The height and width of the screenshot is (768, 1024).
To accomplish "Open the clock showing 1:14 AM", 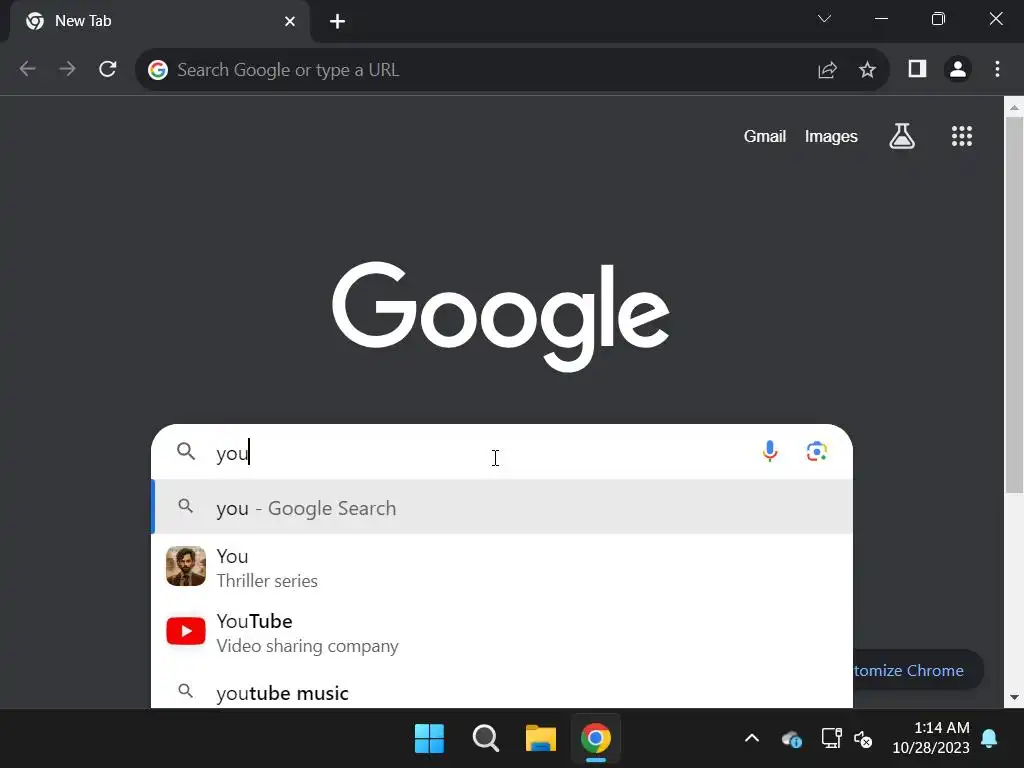I will (931, 737).
